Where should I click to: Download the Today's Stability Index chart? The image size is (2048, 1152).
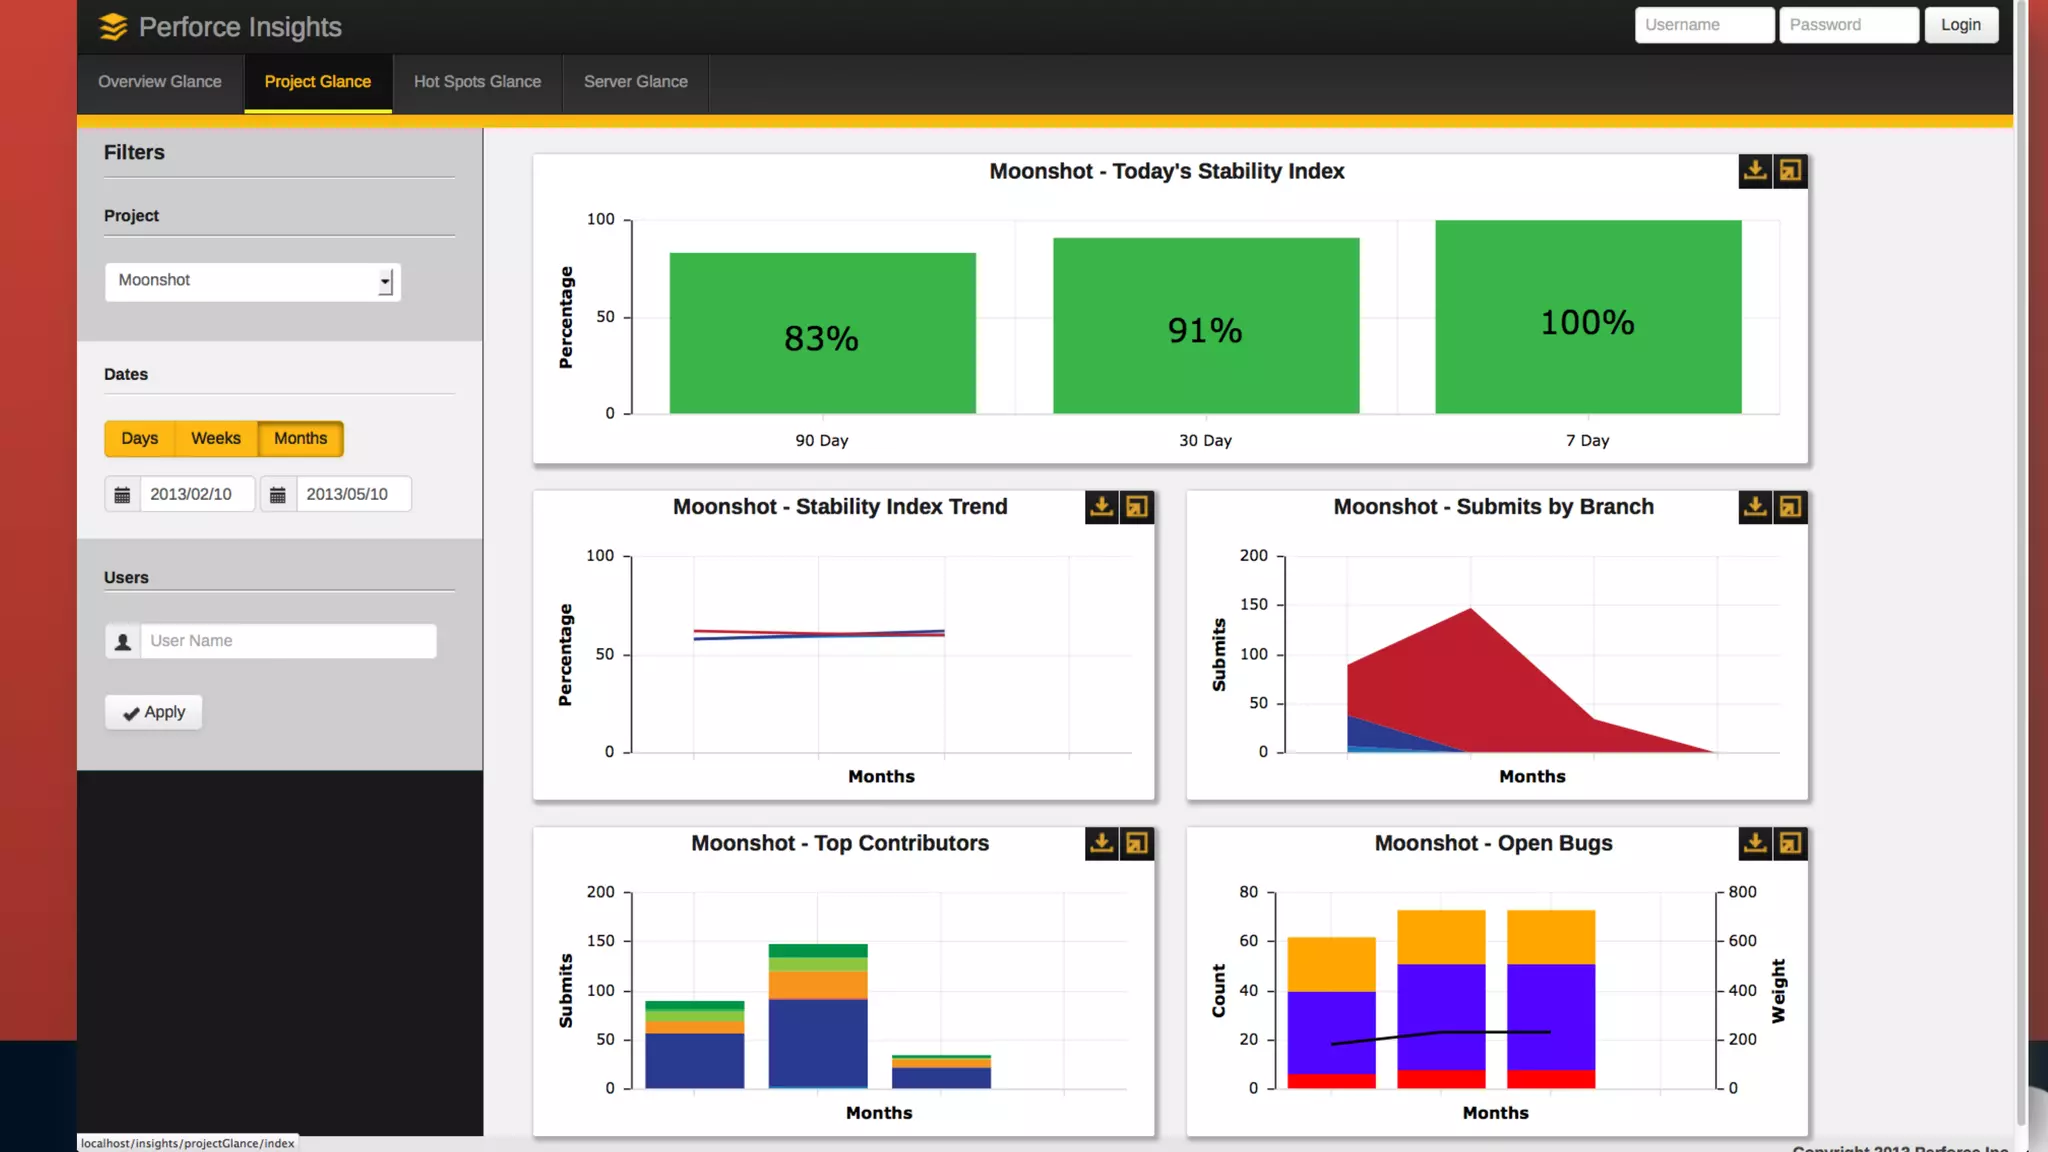[x=1755, y=171]
